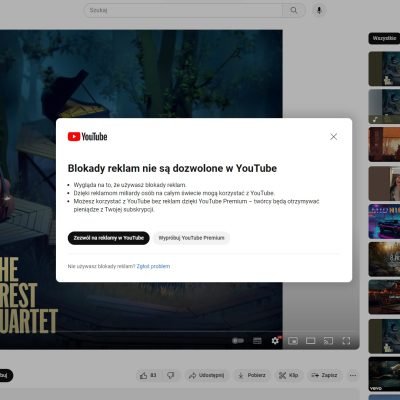Open the Zgłoś problem link
Viewport: 400px width, 400px height.
[153, 266]
